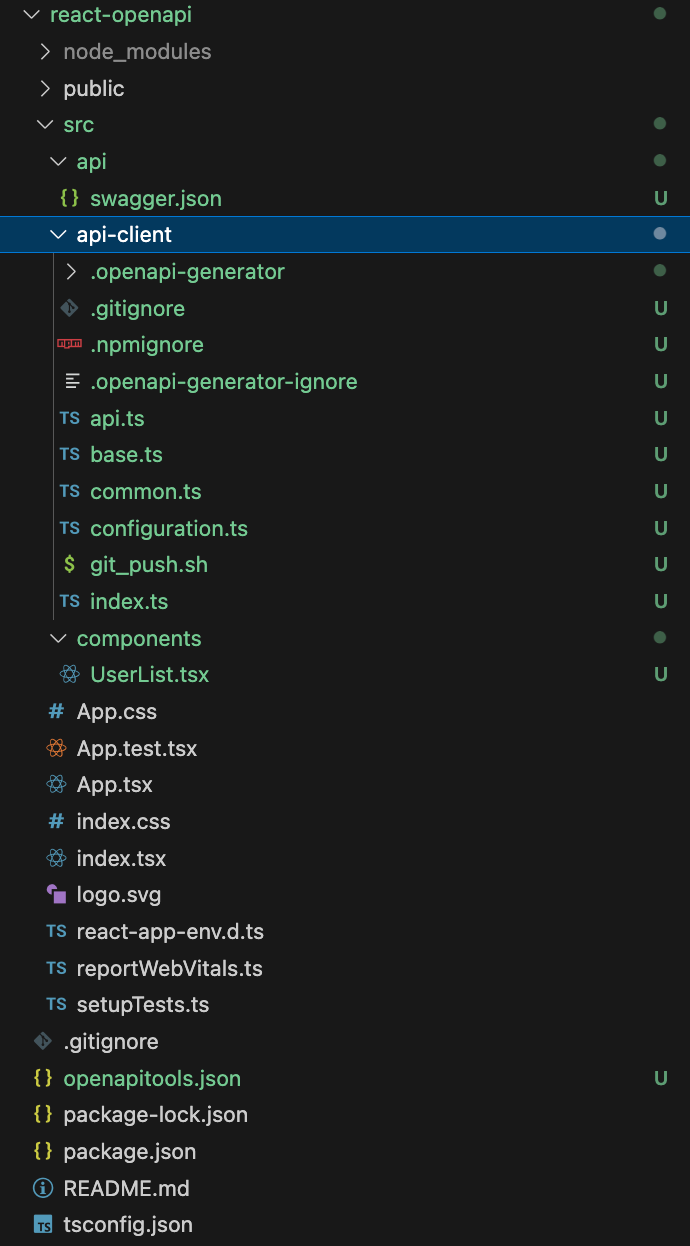This screenshot has height=1246, width=690.
Task: Collapse the src folder
Action: click(x=44, y=124)
